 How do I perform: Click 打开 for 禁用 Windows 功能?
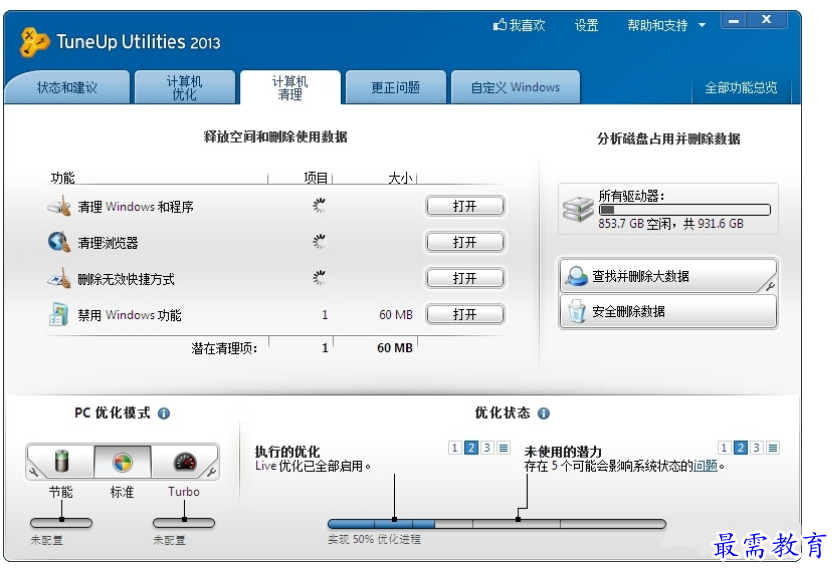[465, 314]
